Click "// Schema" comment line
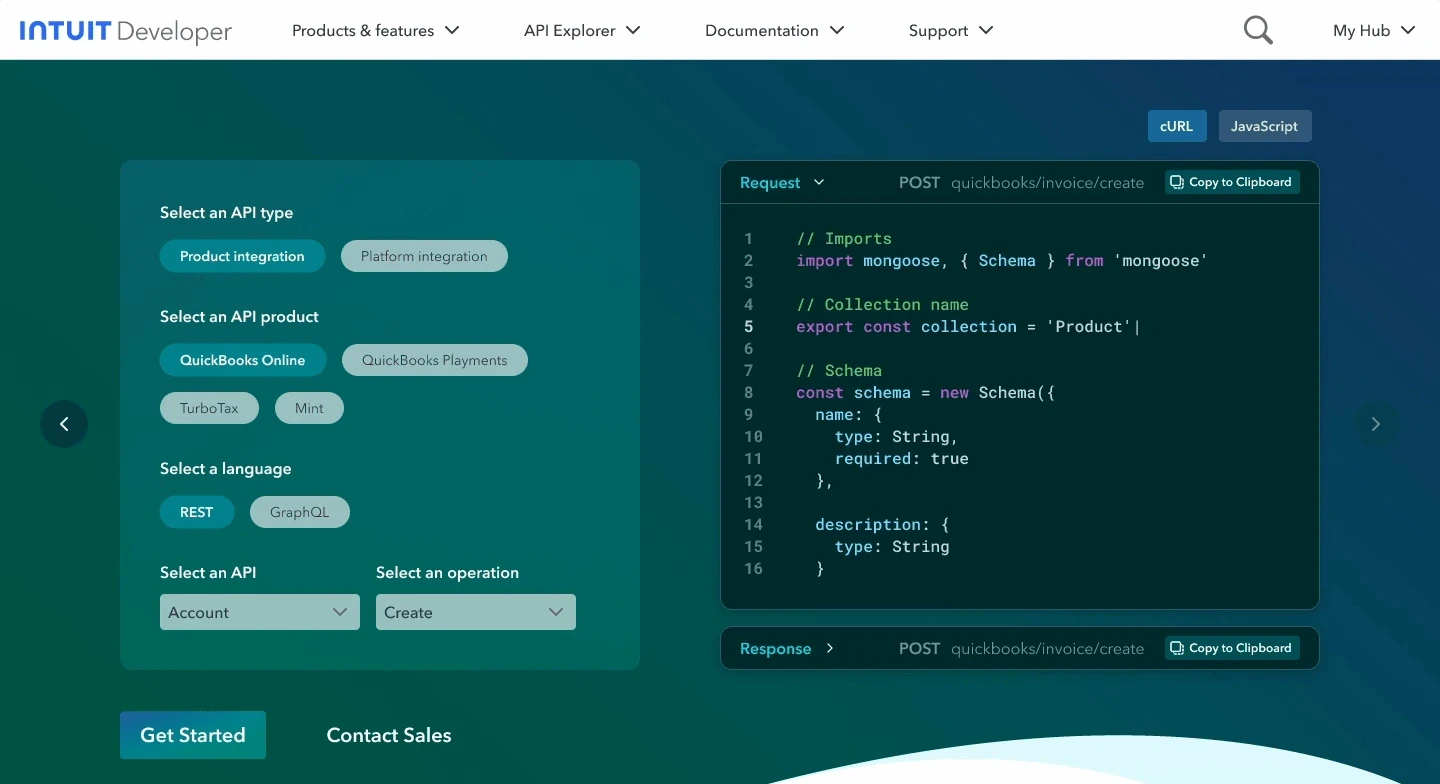The width and height of the screenshot is (1440, 784). 839,370
